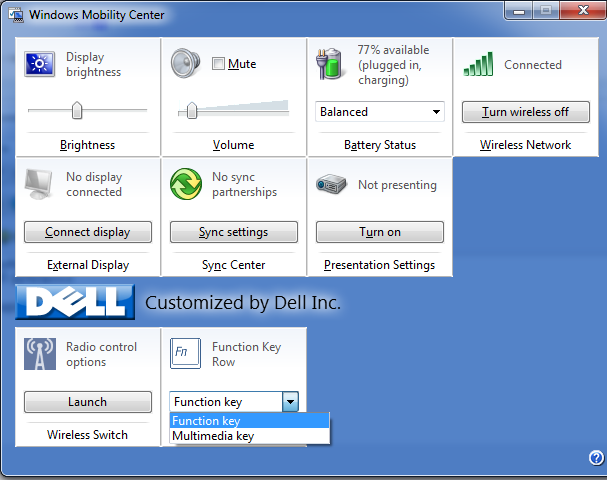Click the Sync Center label

pyautogui.click(x=233, y=265)
